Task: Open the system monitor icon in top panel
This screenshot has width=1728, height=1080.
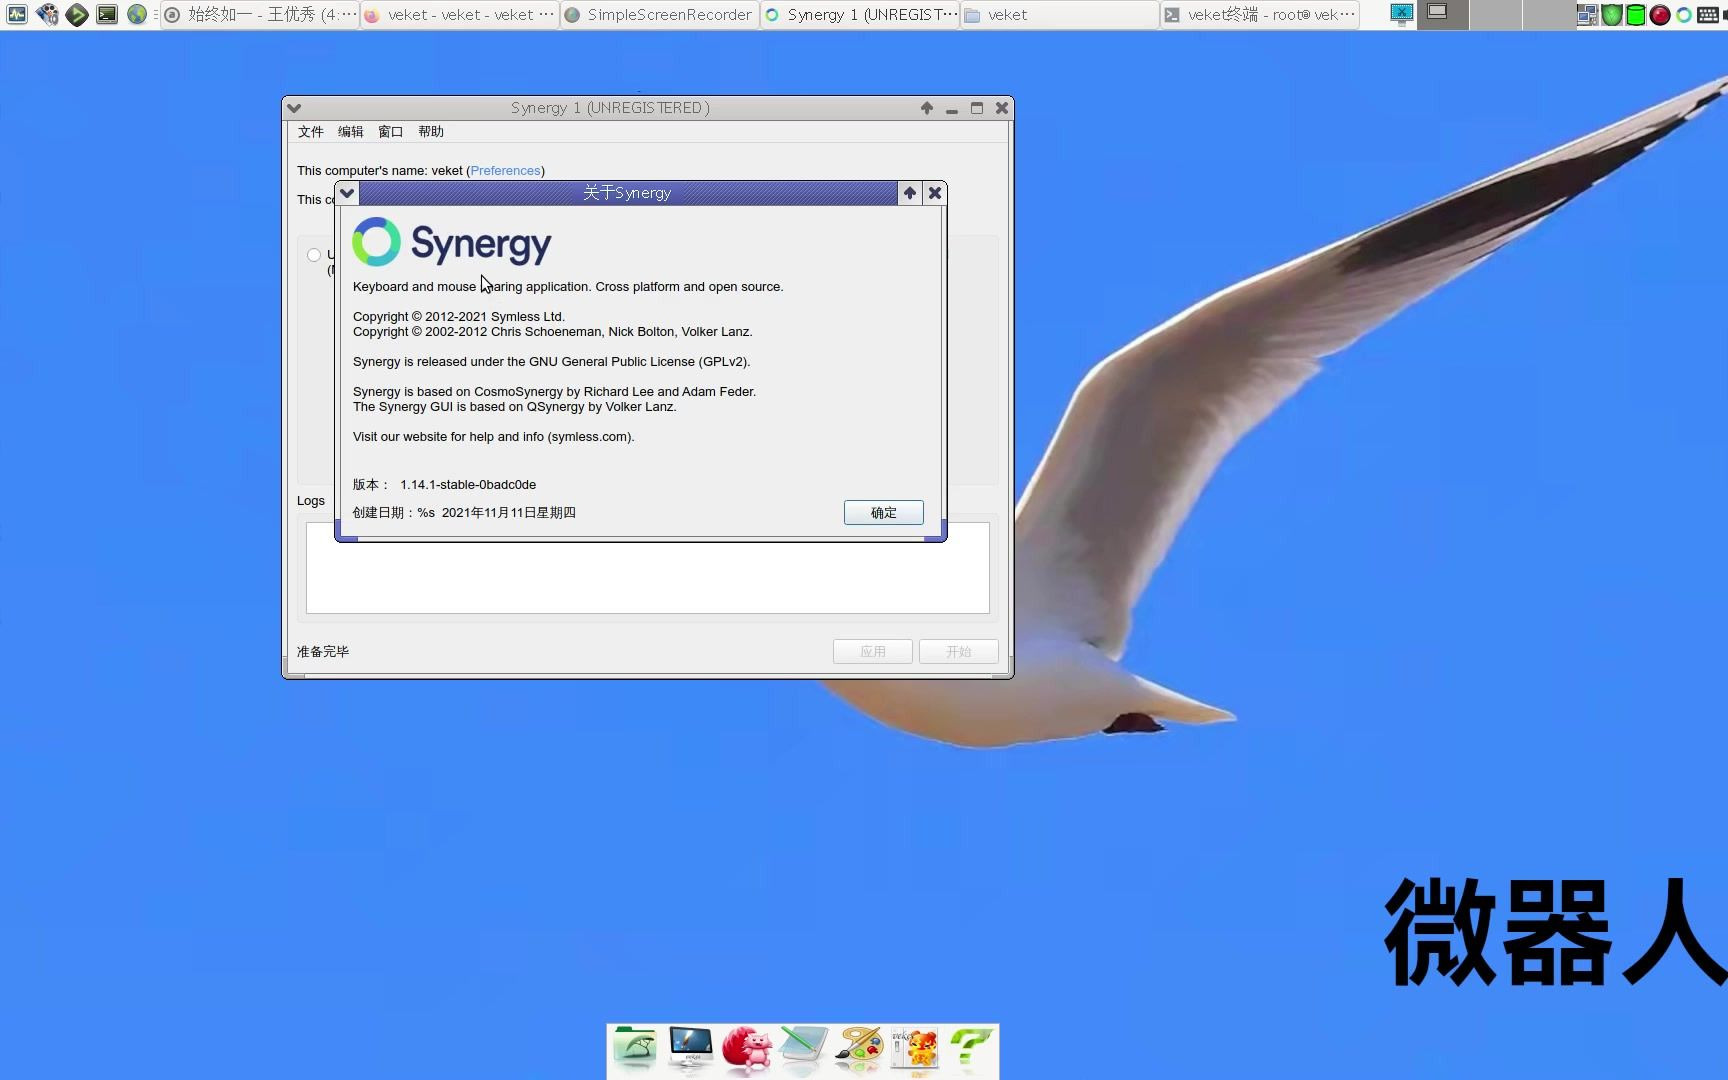Action: pos(17,14)
